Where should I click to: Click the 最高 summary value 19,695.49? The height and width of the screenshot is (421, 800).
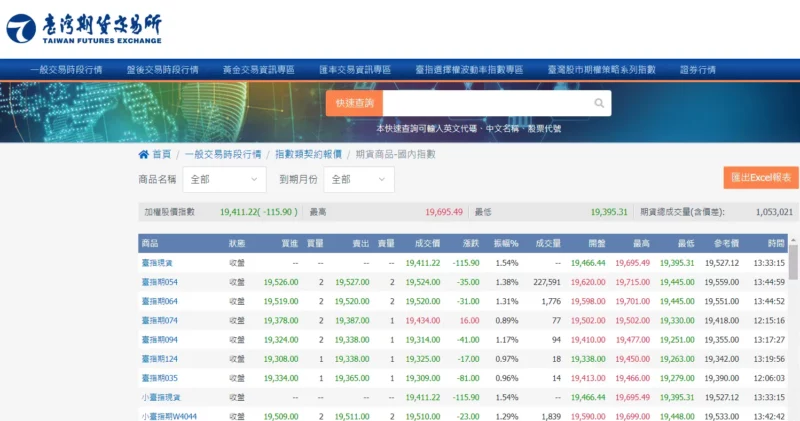click(444, 212)
